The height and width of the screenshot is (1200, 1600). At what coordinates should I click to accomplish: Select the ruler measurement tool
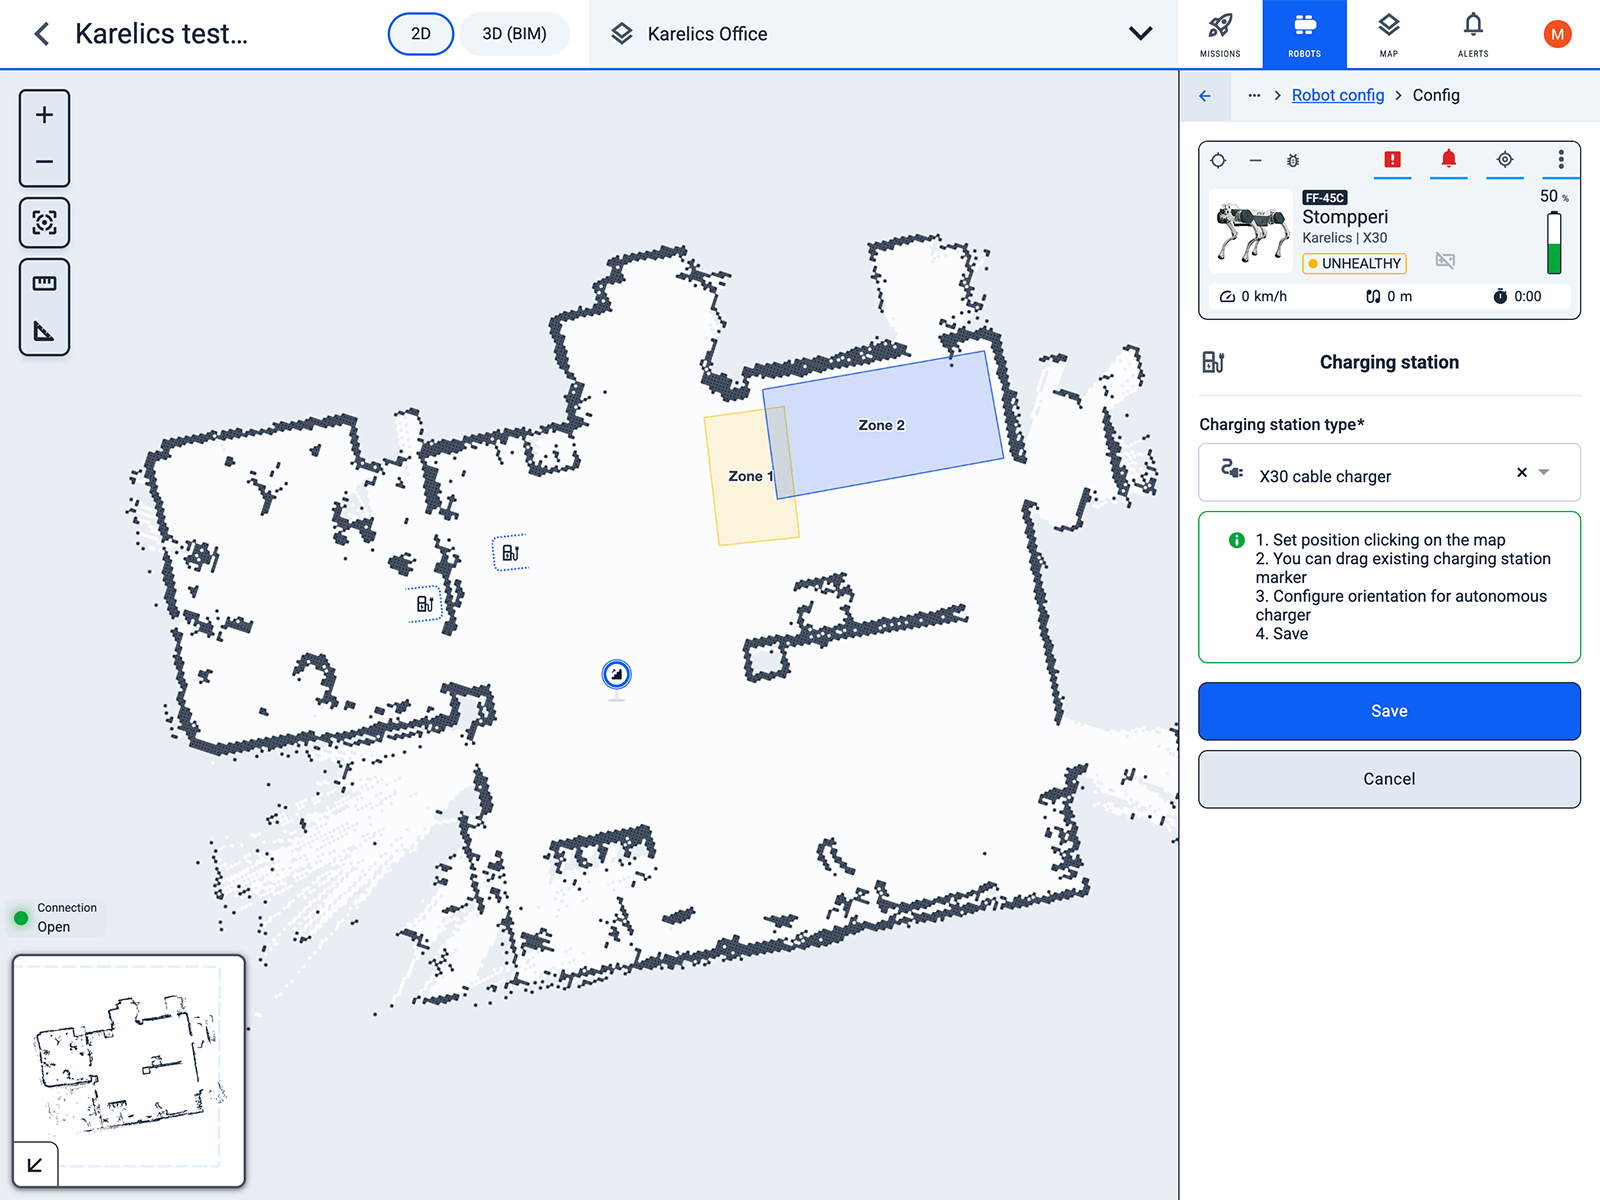[44, 284]
